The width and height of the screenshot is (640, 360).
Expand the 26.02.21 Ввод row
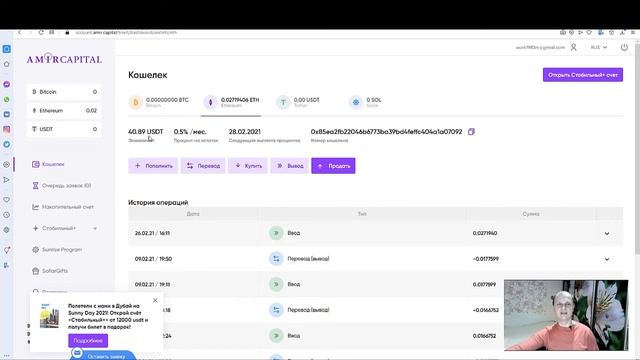click(x=607, y=233)
